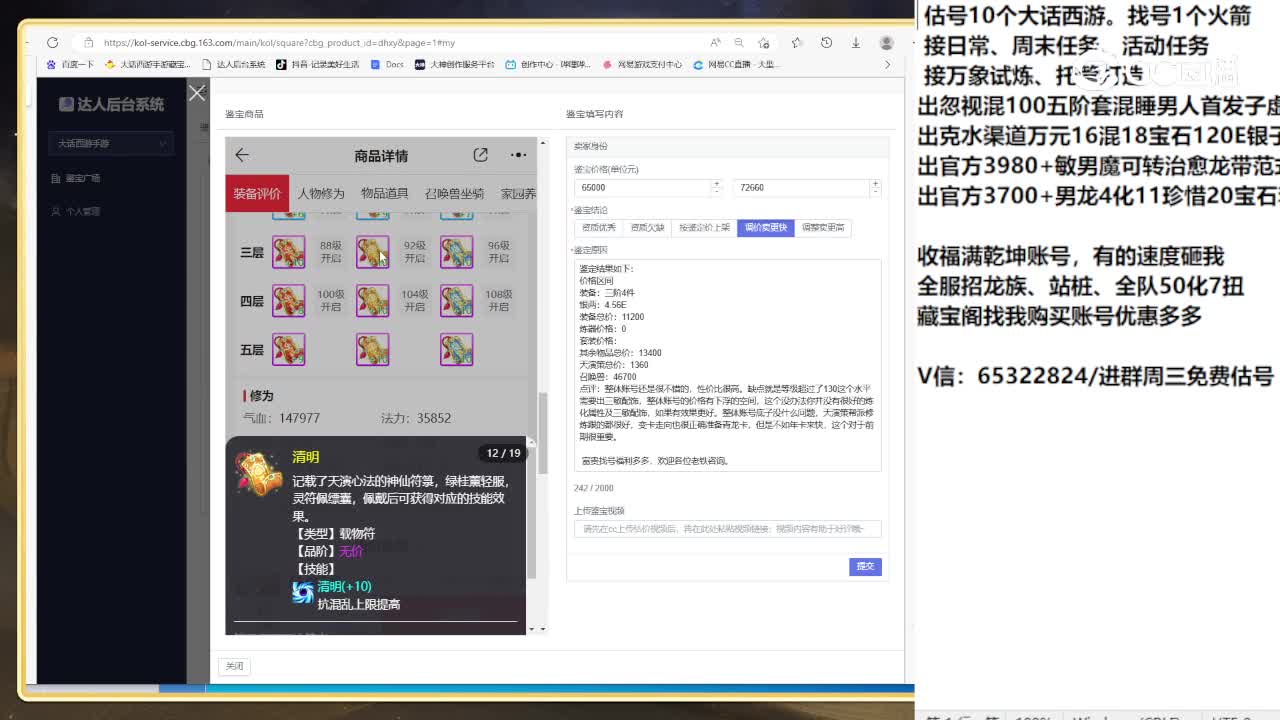Switch to 召唤兽坐骑 tab
1280x720 pixels.
click(x=454, y=193)
